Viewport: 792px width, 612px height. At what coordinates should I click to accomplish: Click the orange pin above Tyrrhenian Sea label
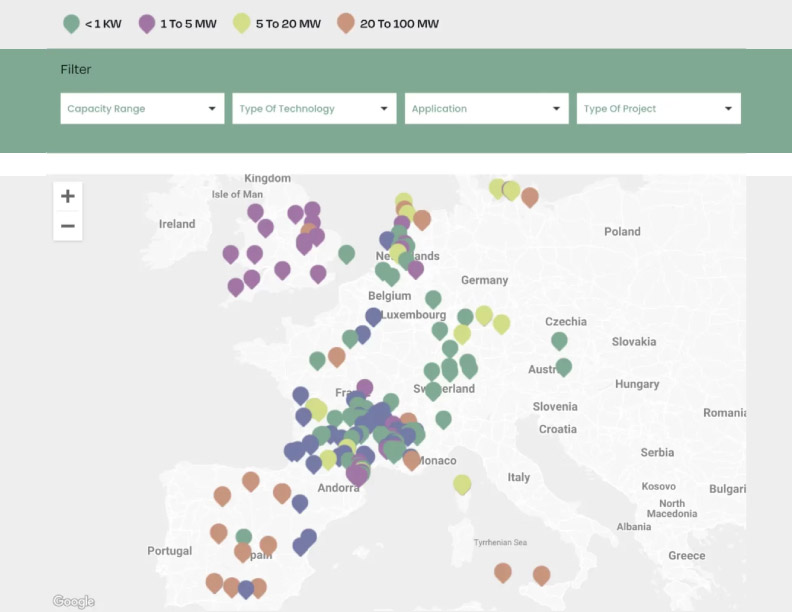[x=503, y=572]
